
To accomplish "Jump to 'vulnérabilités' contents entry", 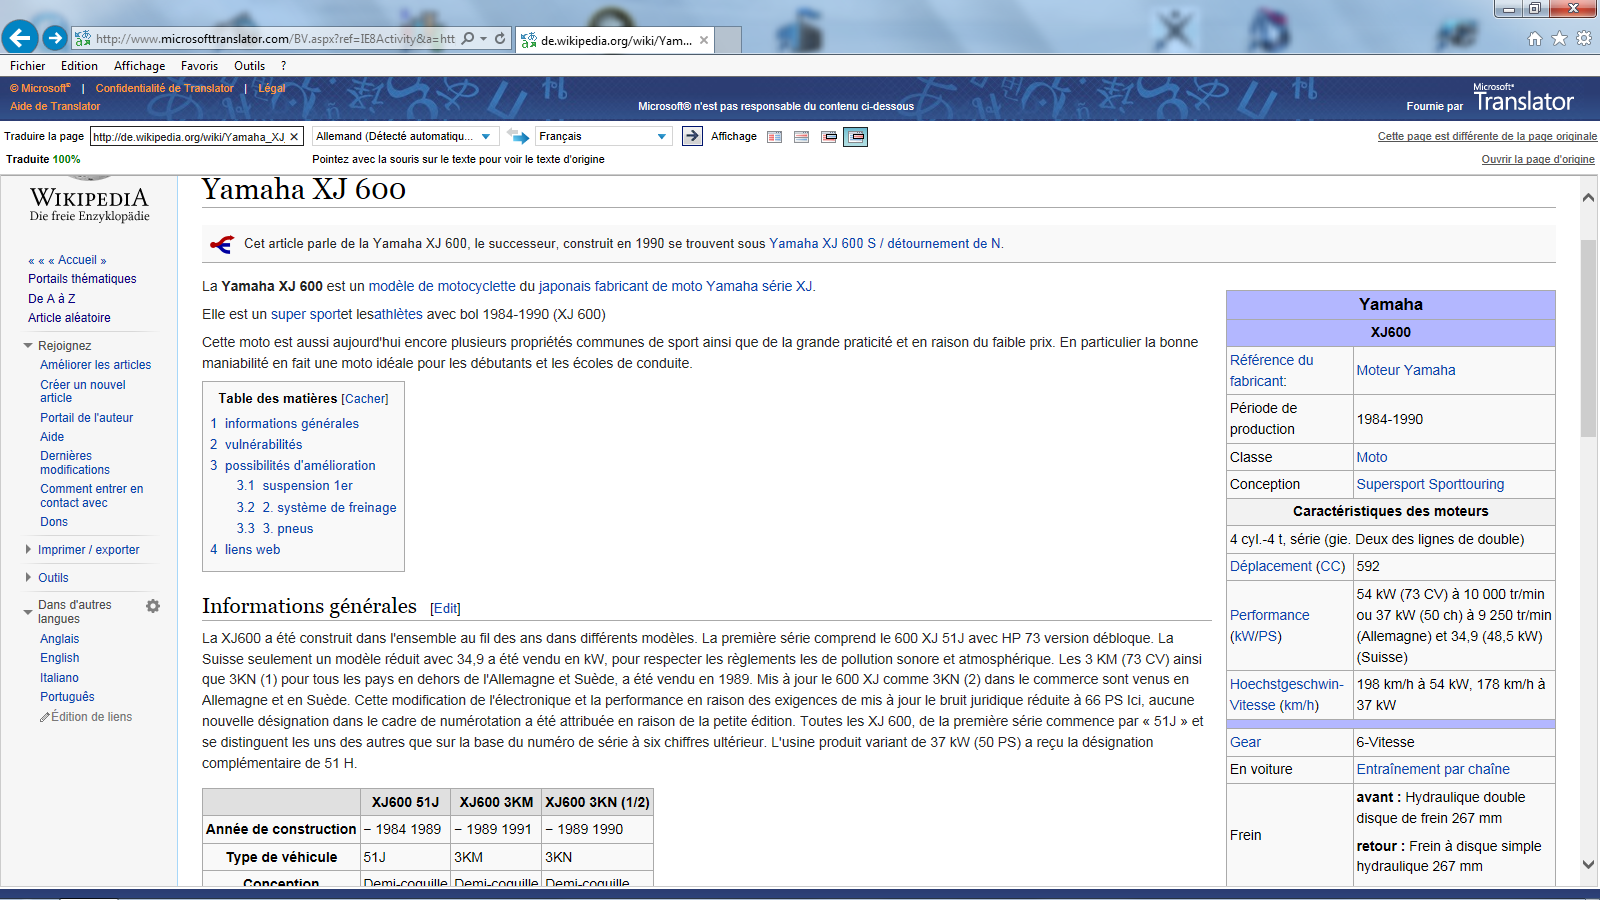I will 263,445.
